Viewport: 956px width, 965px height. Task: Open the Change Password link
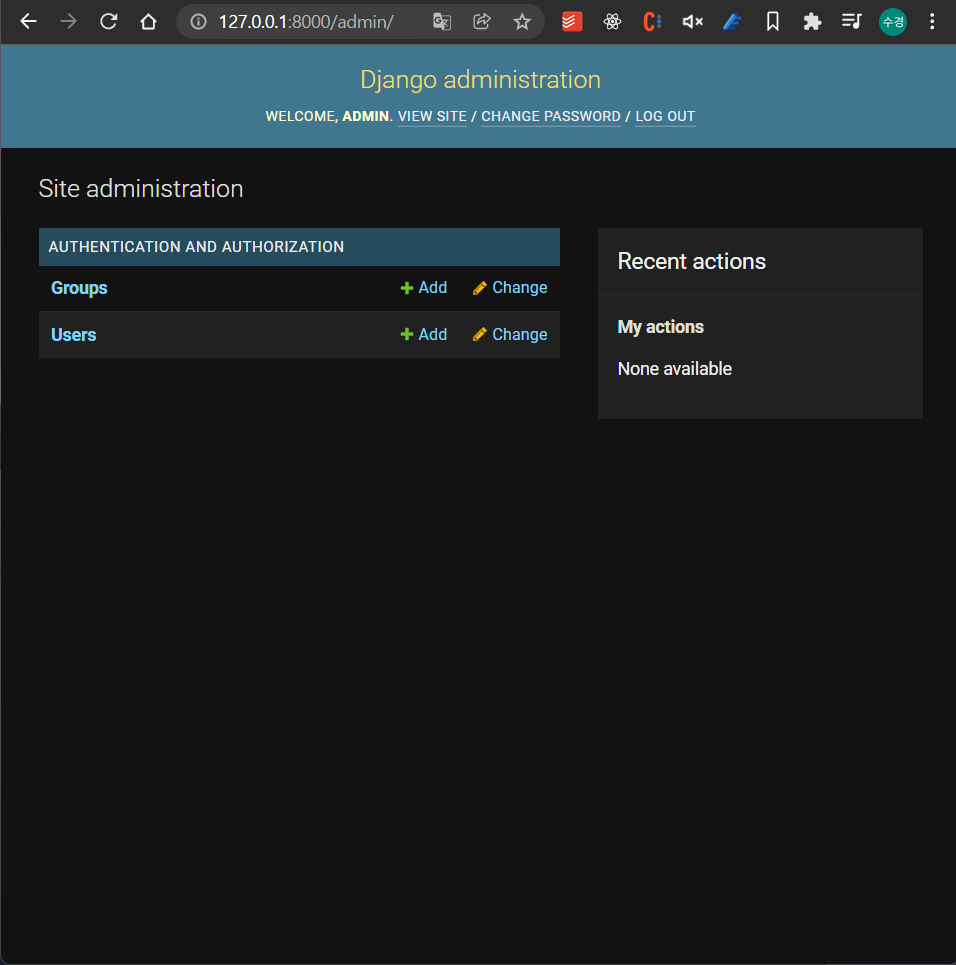pyautogui.click(x=551, y=116)
